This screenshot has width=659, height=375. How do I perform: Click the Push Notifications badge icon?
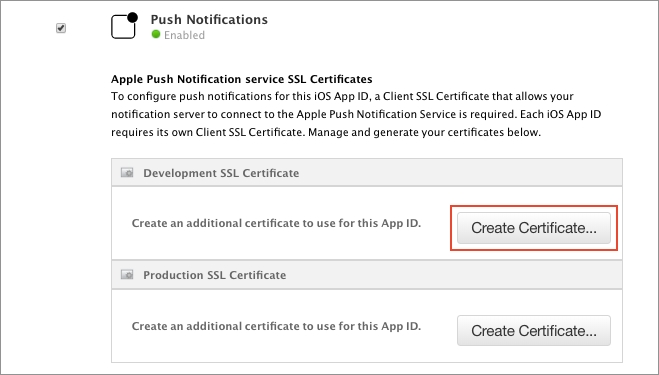pyautogui.click(x=124, y=26)
